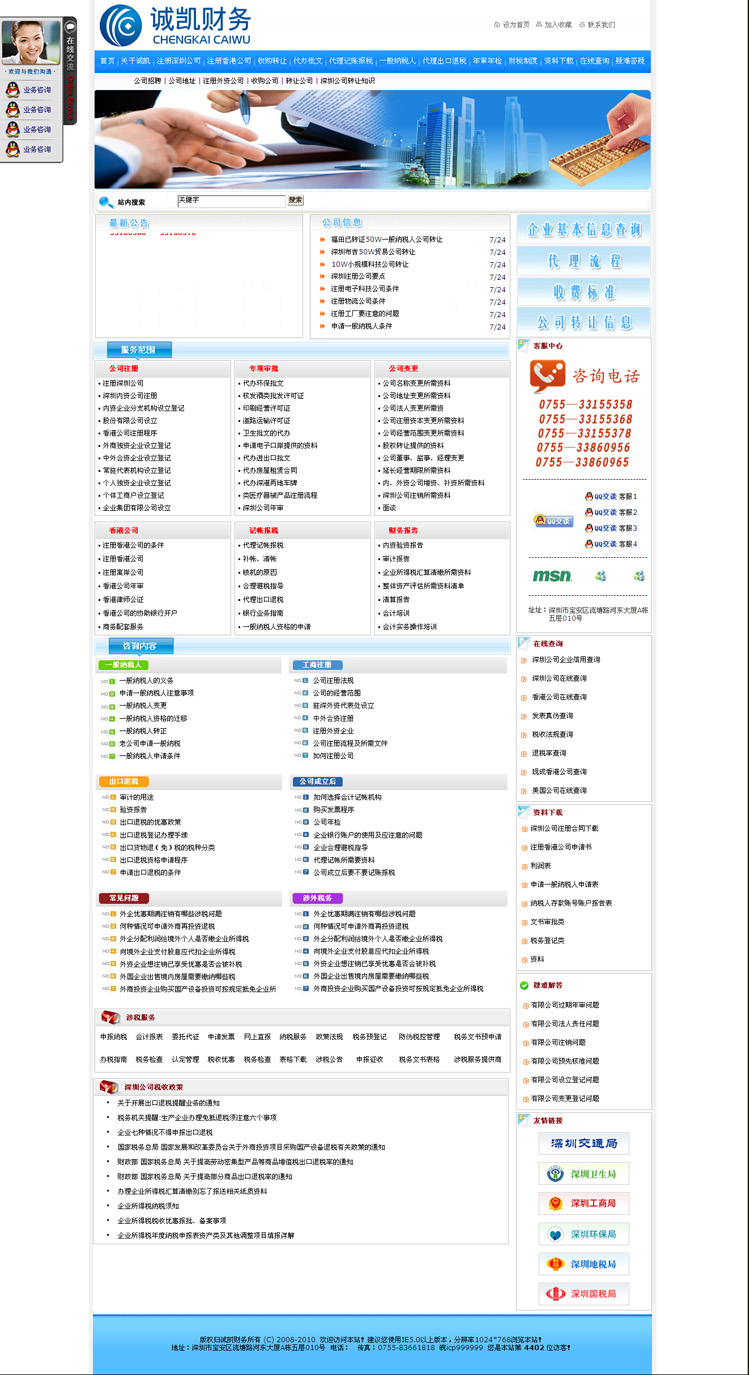Open 深圳公司企业信用查询 sidebar link
750x1375 pixels.
click(x=566, y=660)
